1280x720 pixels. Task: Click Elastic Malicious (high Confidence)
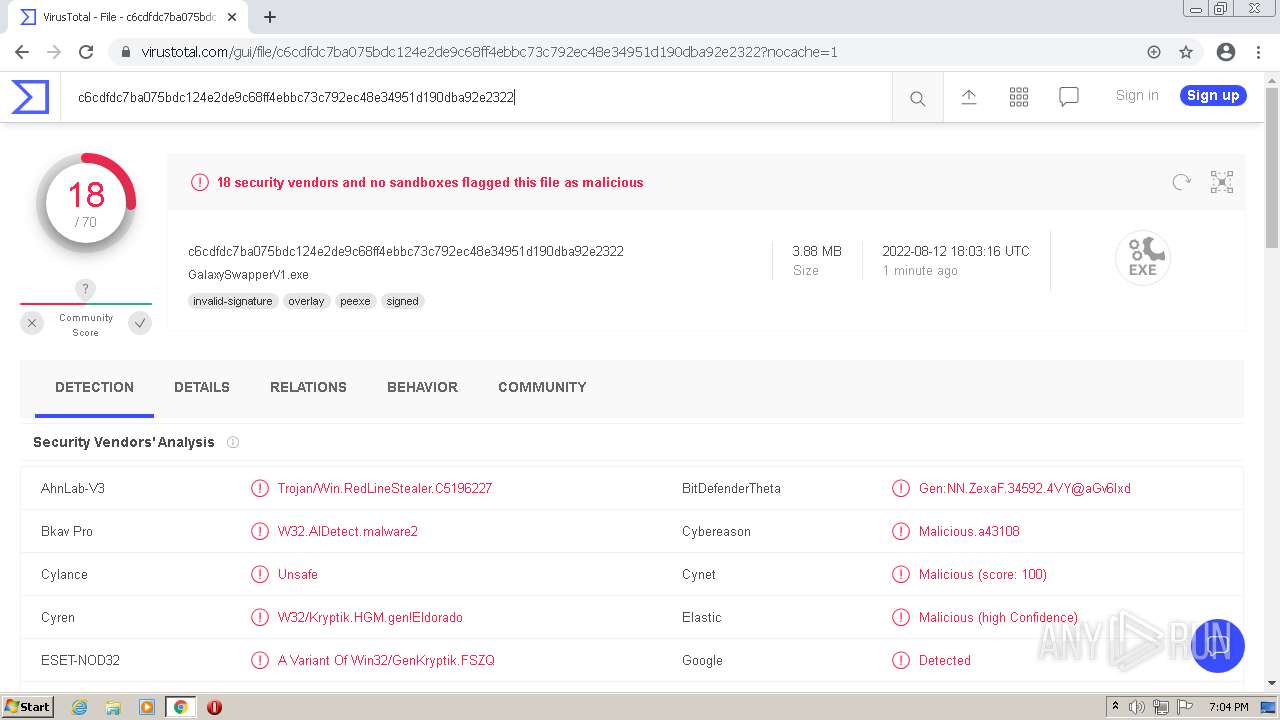click(x=998, y=618)
